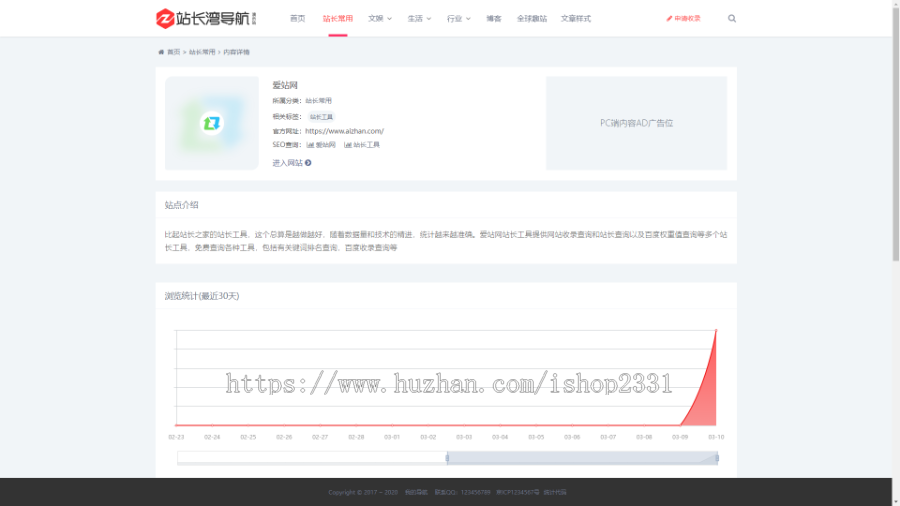Click chart icon beside 站长工具 SEO query
Screen dimensions: 900x506
[x=348, y=145]
